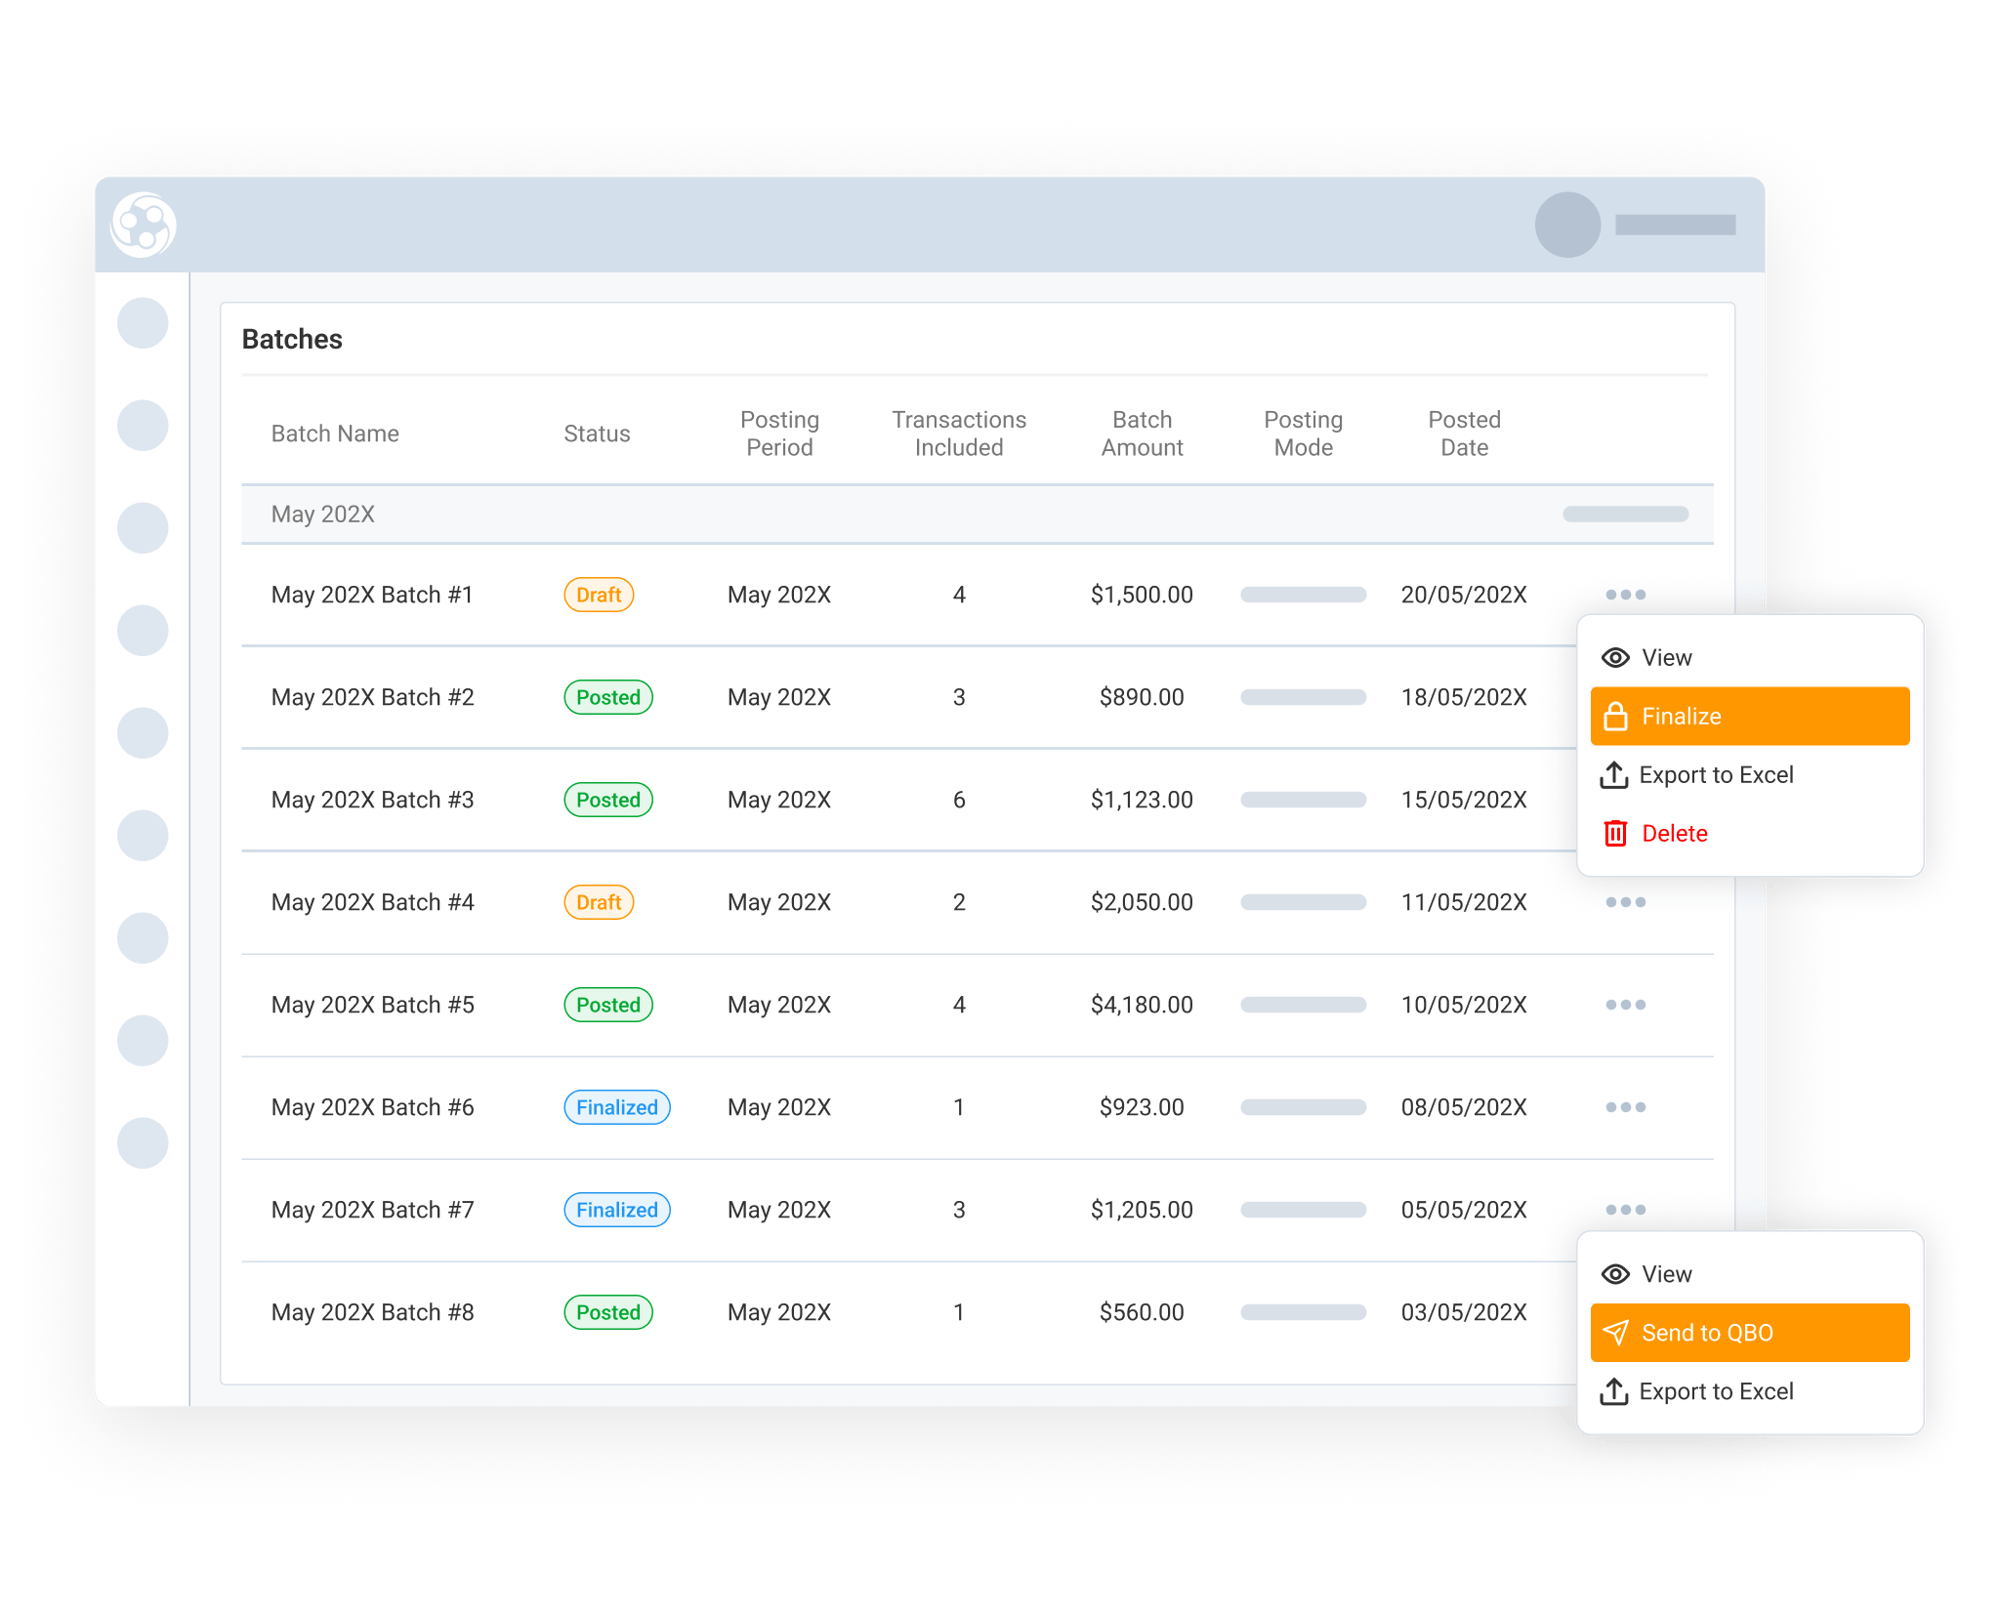The image size is (2000, 1611).
Task: Click posted date 18/05/202X
Action: (x=1464, y=697)
